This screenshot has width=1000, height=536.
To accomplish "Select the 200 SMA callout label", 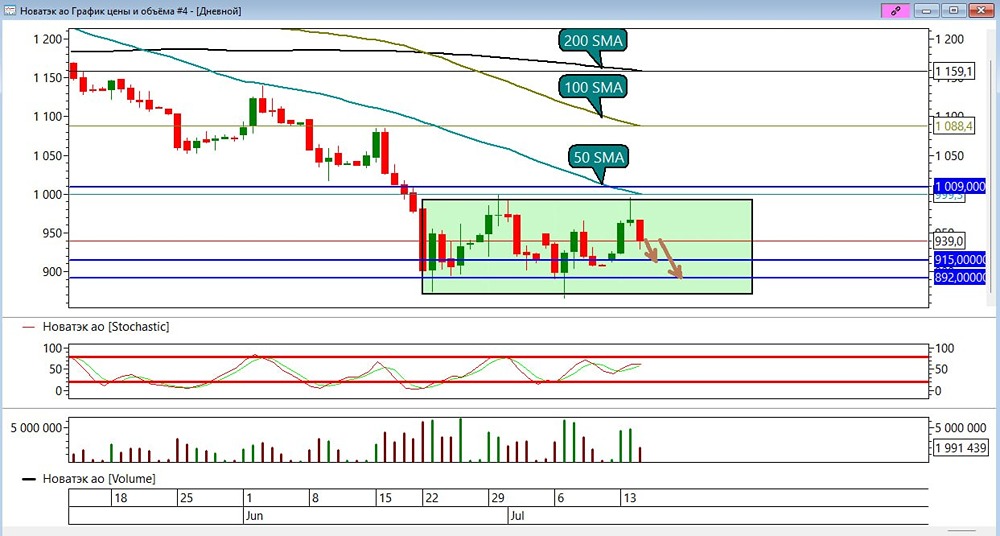I will click(592, 41).
